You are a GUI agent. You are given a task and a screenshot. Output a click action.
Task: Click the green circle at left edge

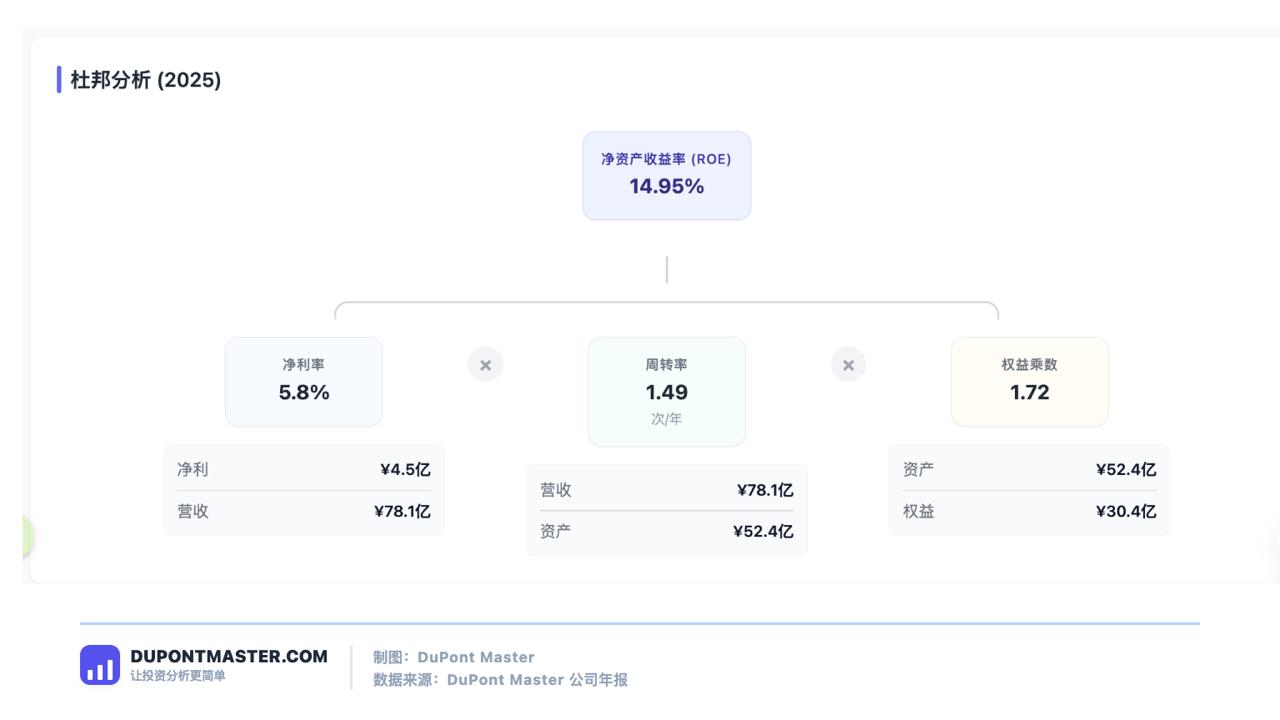(x=28, y=537)
